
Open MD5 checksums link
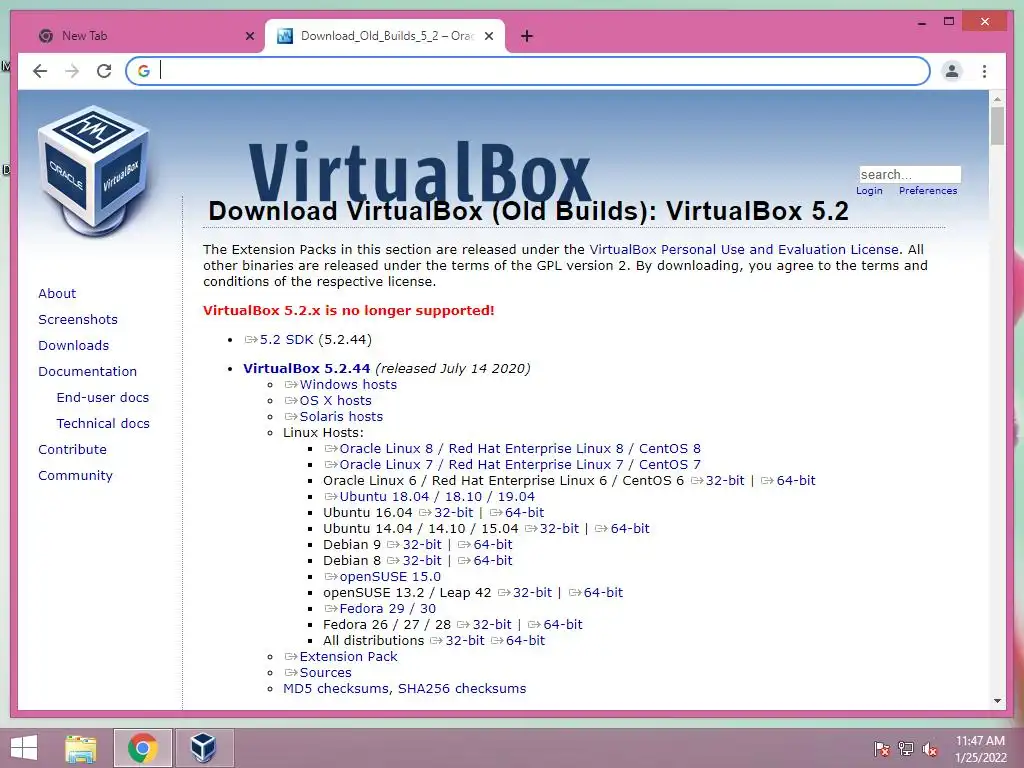point(336,688)
